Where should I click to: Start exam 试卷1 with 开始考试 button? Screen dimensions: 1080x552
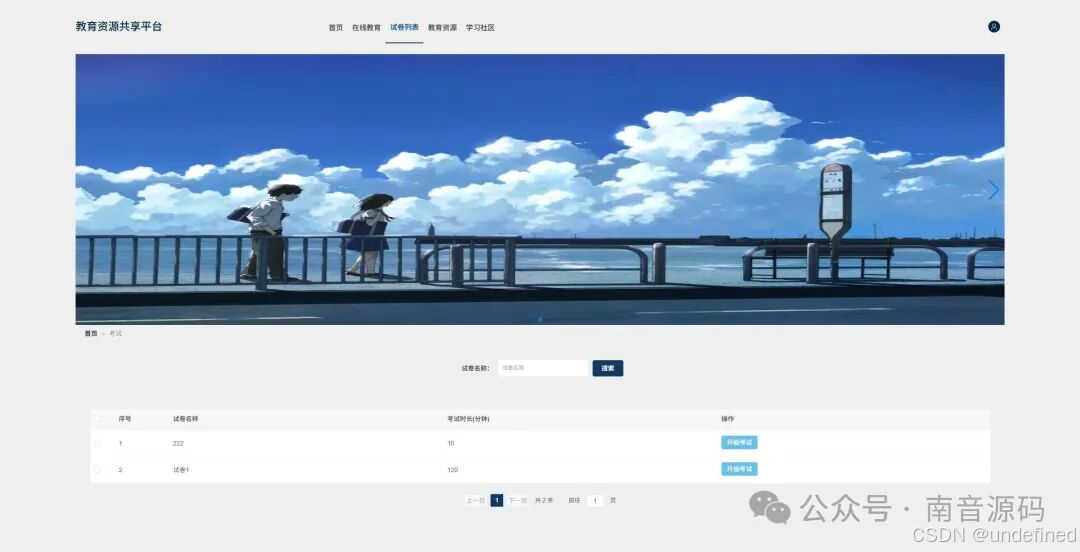coord(739,469)
